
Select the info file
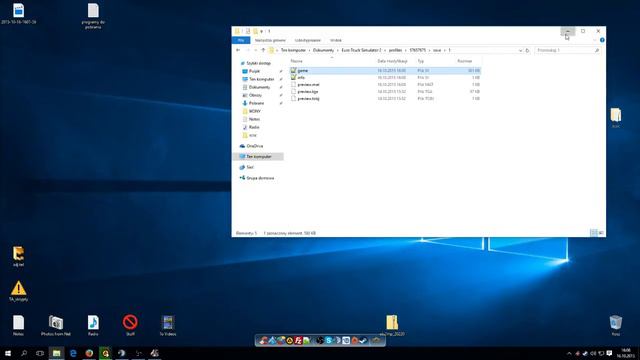click(x=385, y=78)
